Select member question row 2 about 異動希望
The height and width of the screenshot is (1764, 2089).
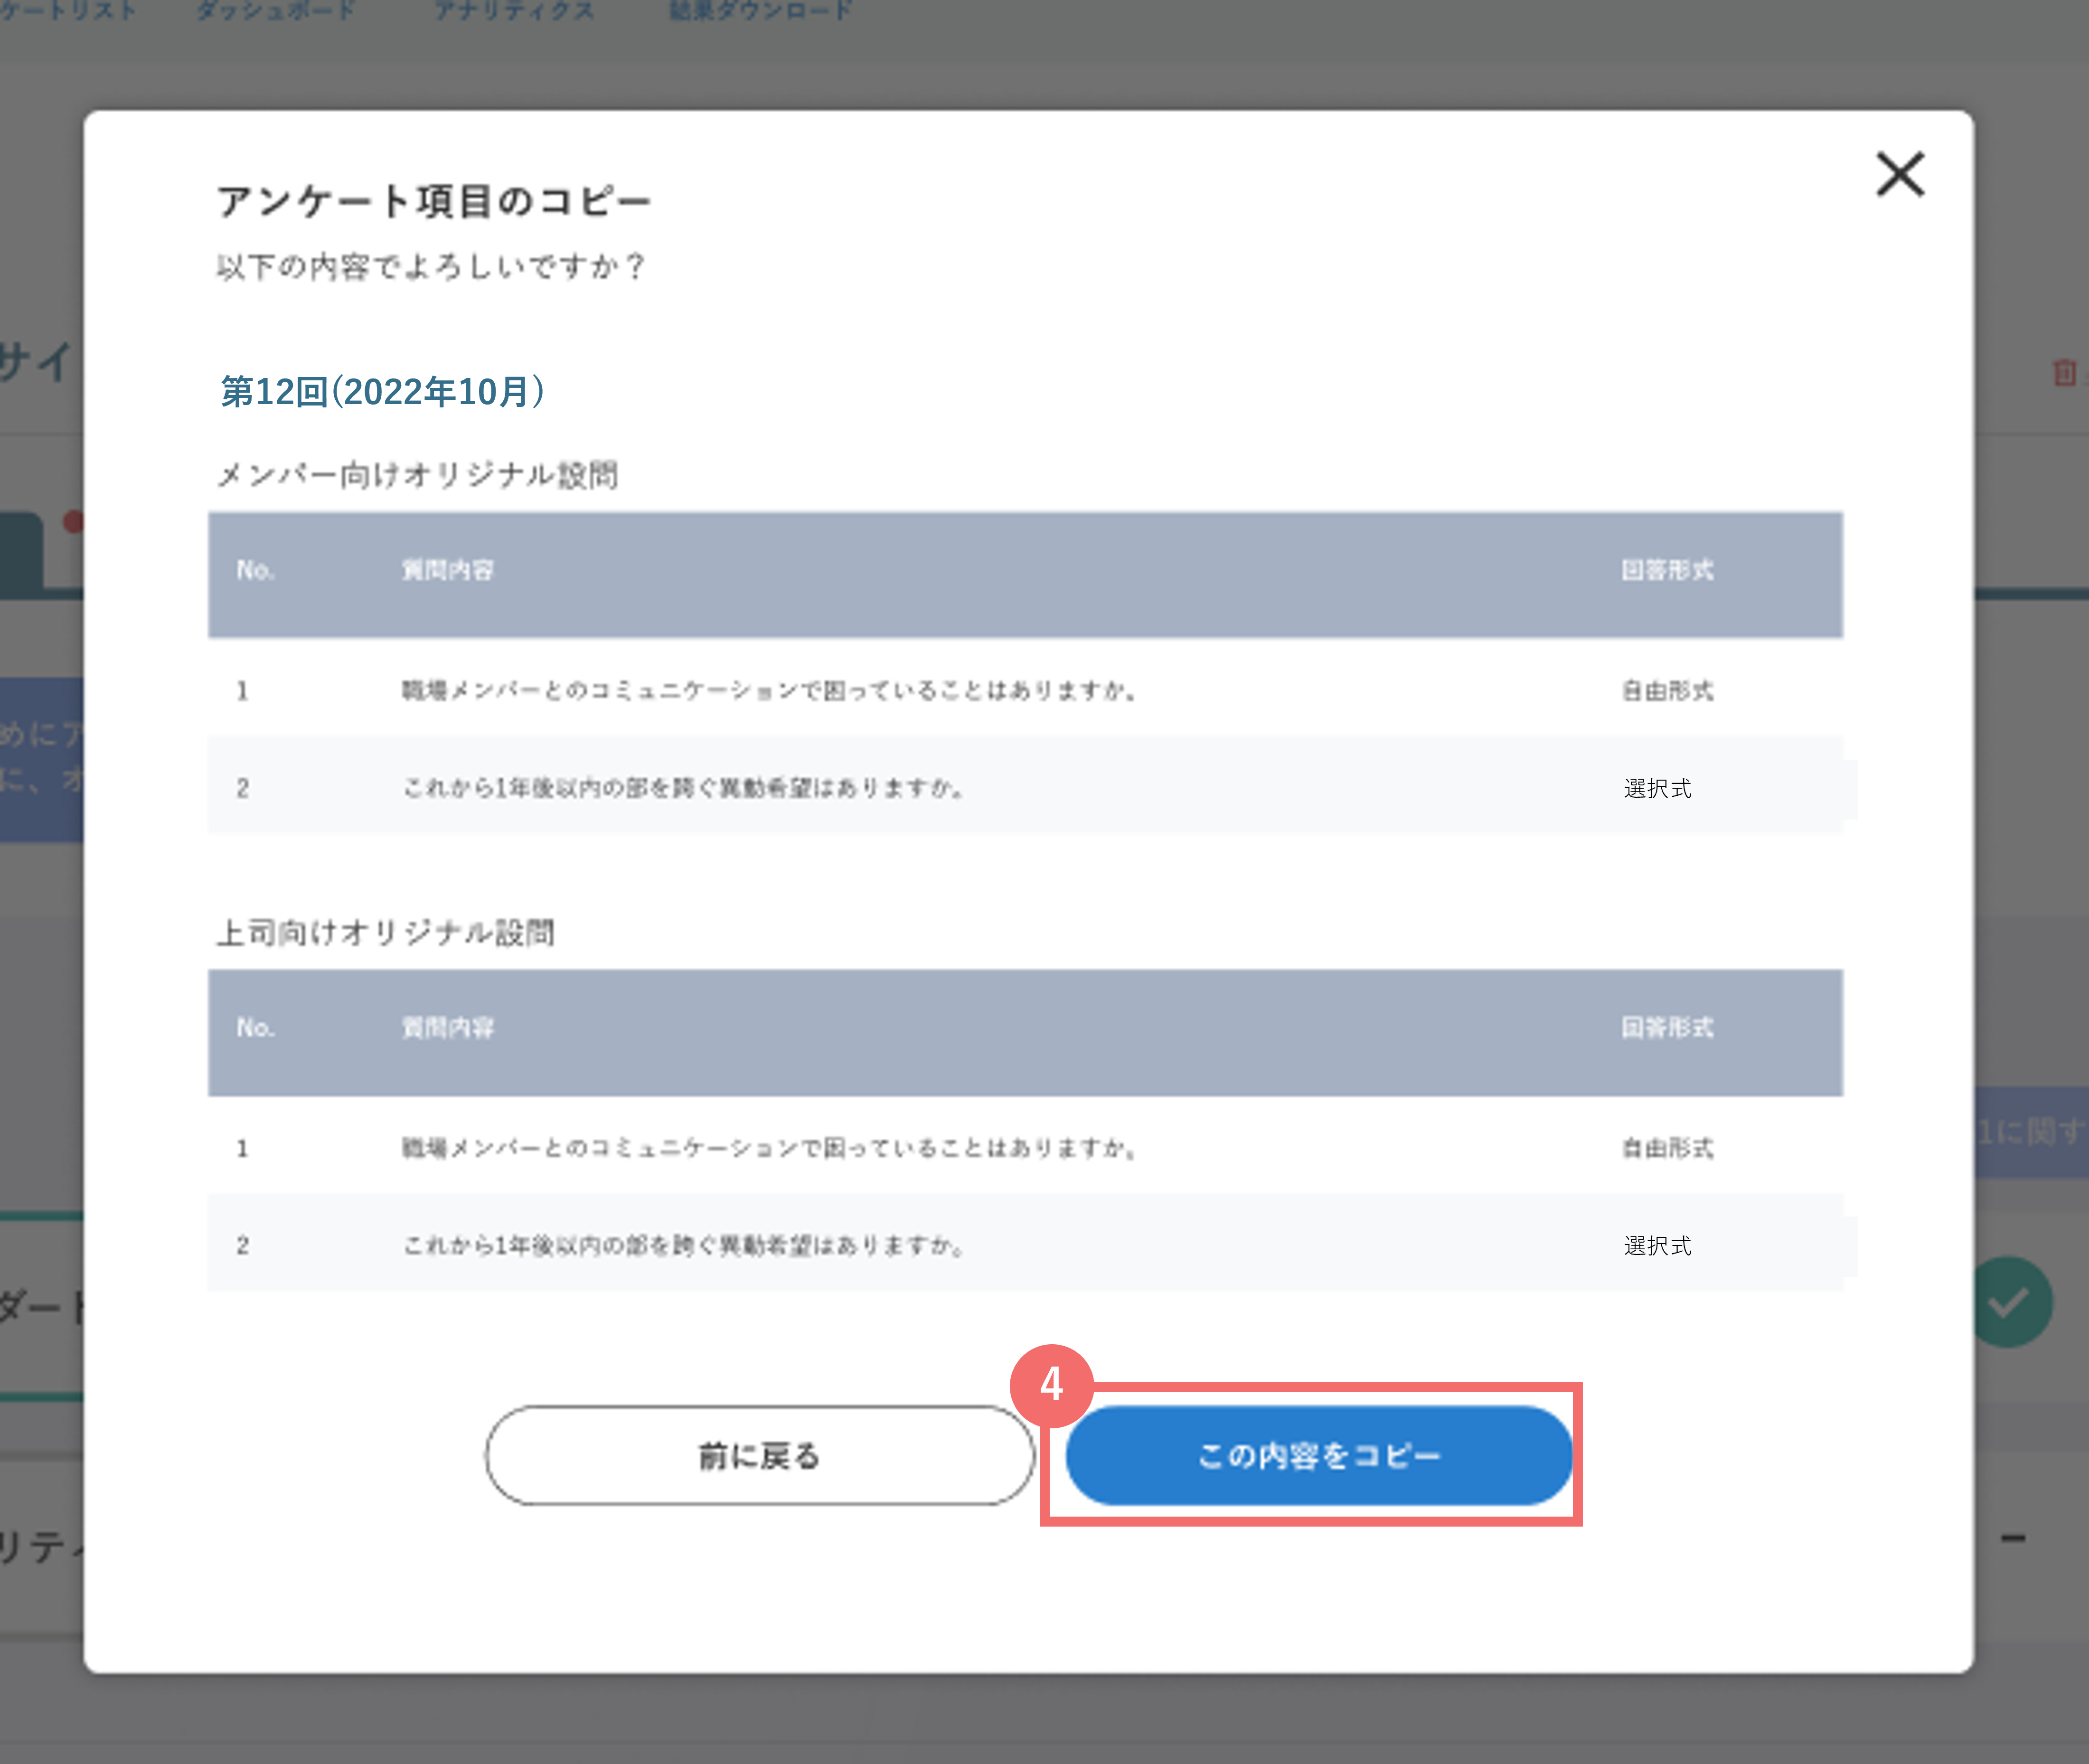pos(683,788)
